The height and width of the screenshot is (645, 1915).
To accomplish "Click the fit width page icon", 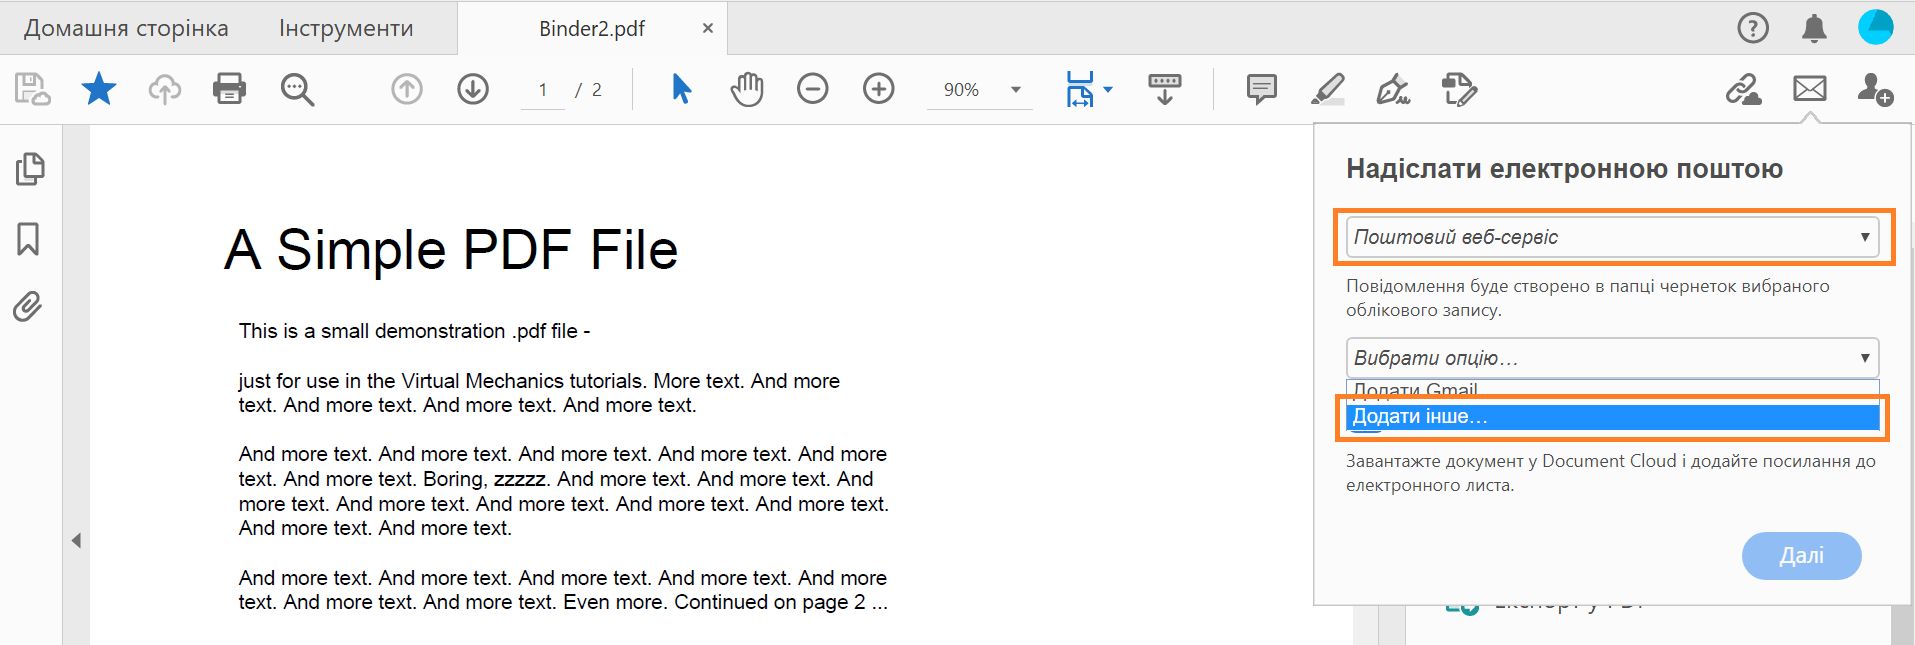I will pos(1080,89).
